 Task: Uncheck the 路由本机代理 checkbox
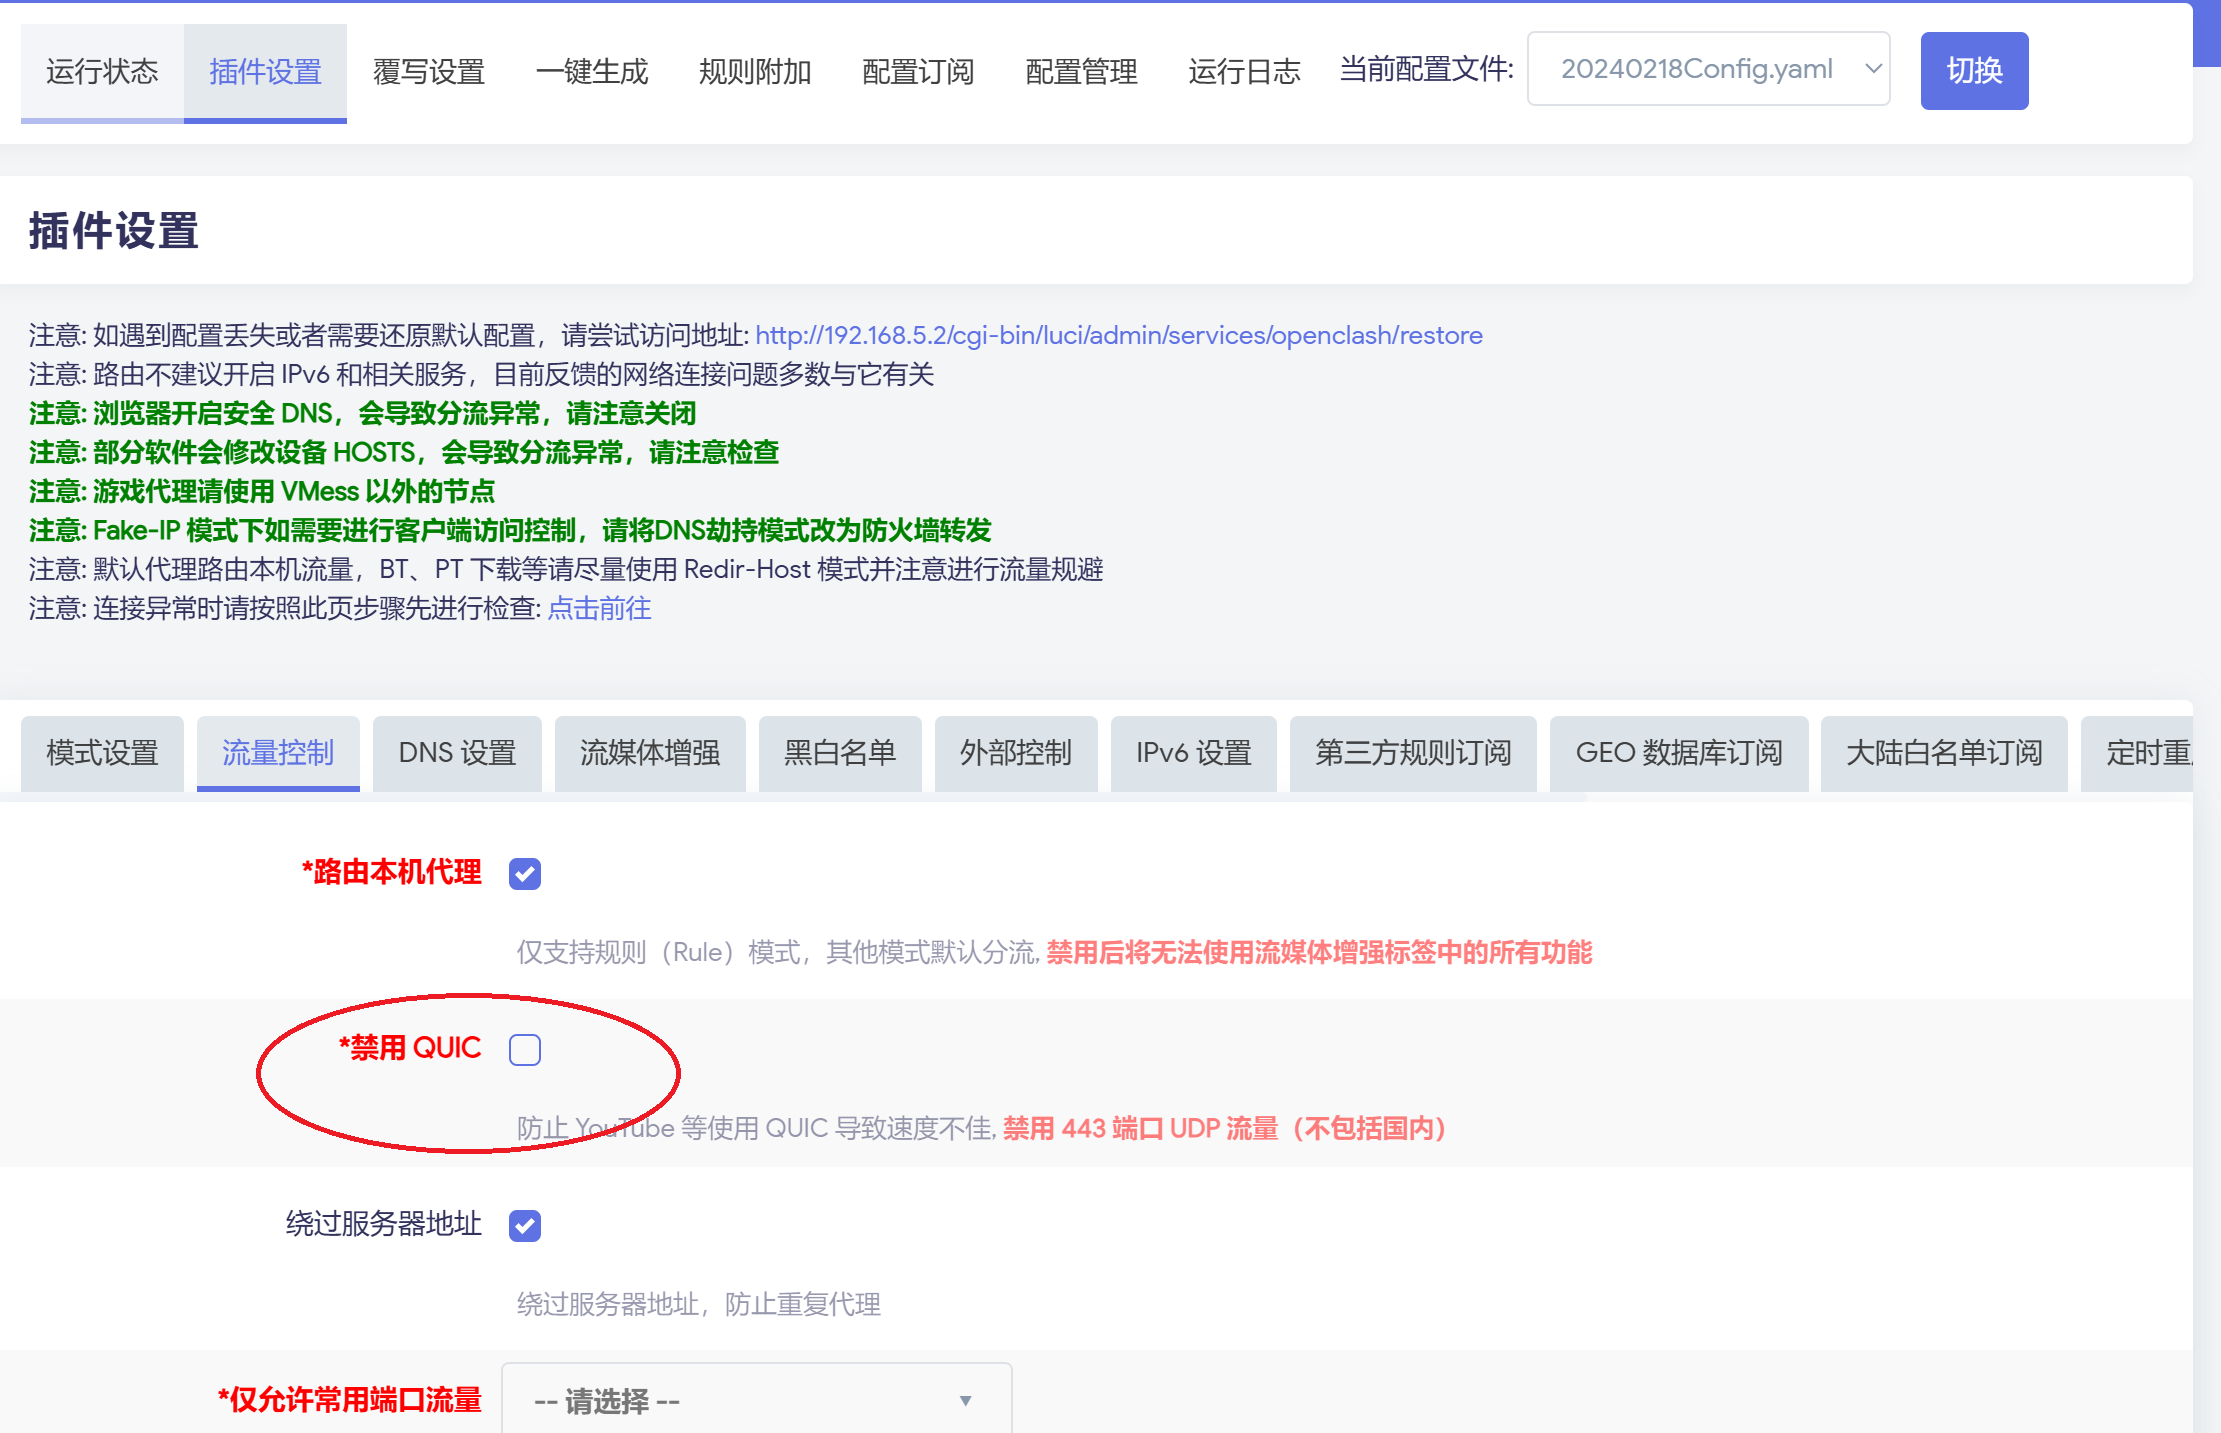pyautogui.click(x=525, y=874)
